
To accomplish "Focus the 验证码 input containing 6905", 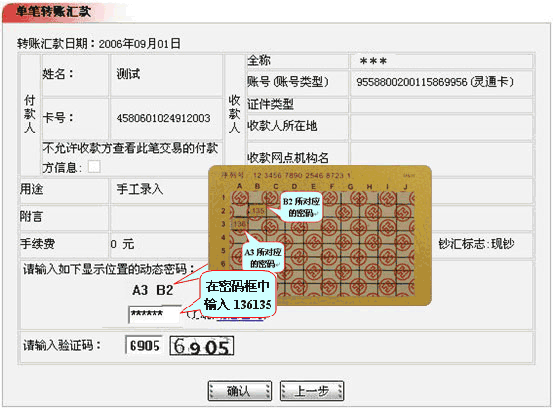I will point(144,345).
